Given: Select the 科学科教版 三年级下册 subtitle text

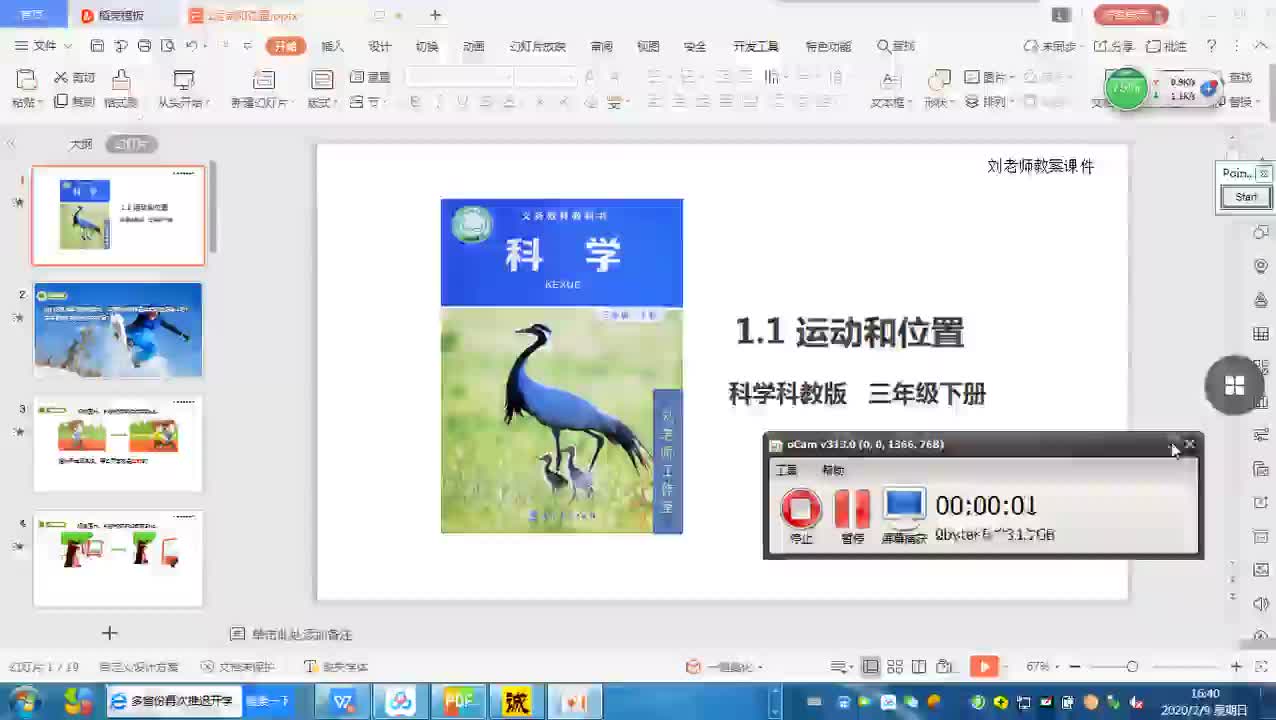Looking at the screenshot, I should [x=858, y=394].
